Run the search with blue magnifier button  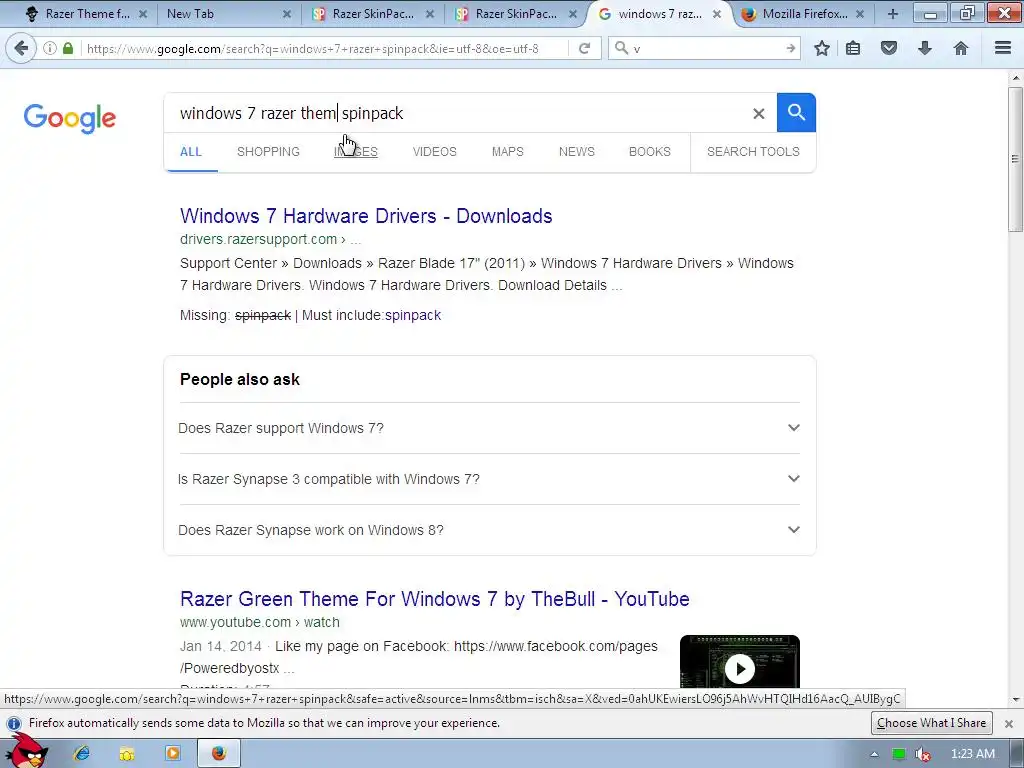(x=796, y=112)
